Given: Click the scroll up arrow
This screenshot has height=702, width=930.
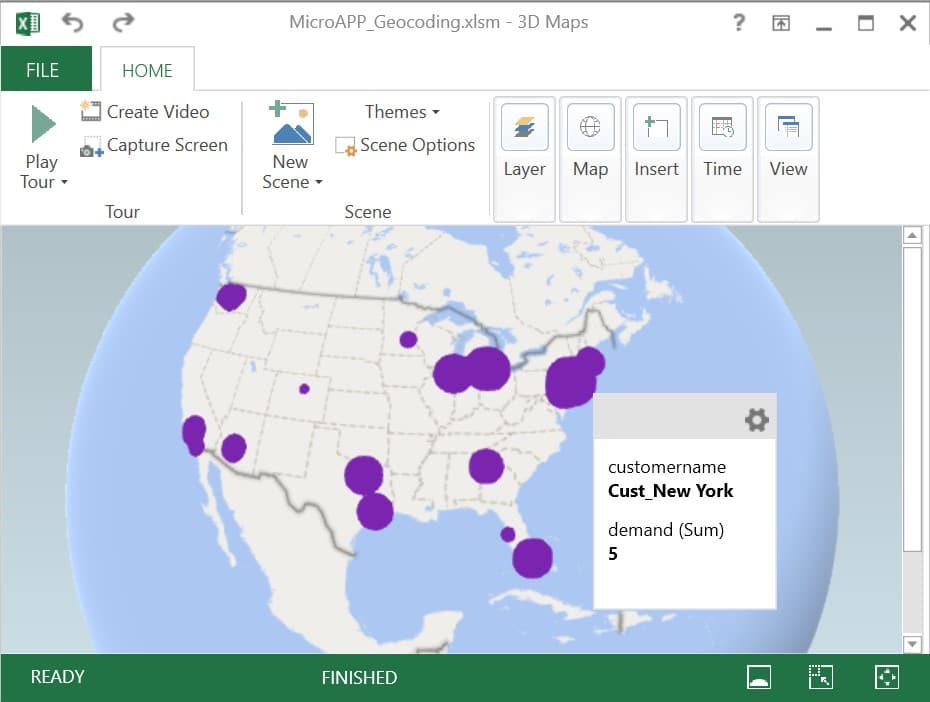Looking at the screenshot, I should coord(912,235).
